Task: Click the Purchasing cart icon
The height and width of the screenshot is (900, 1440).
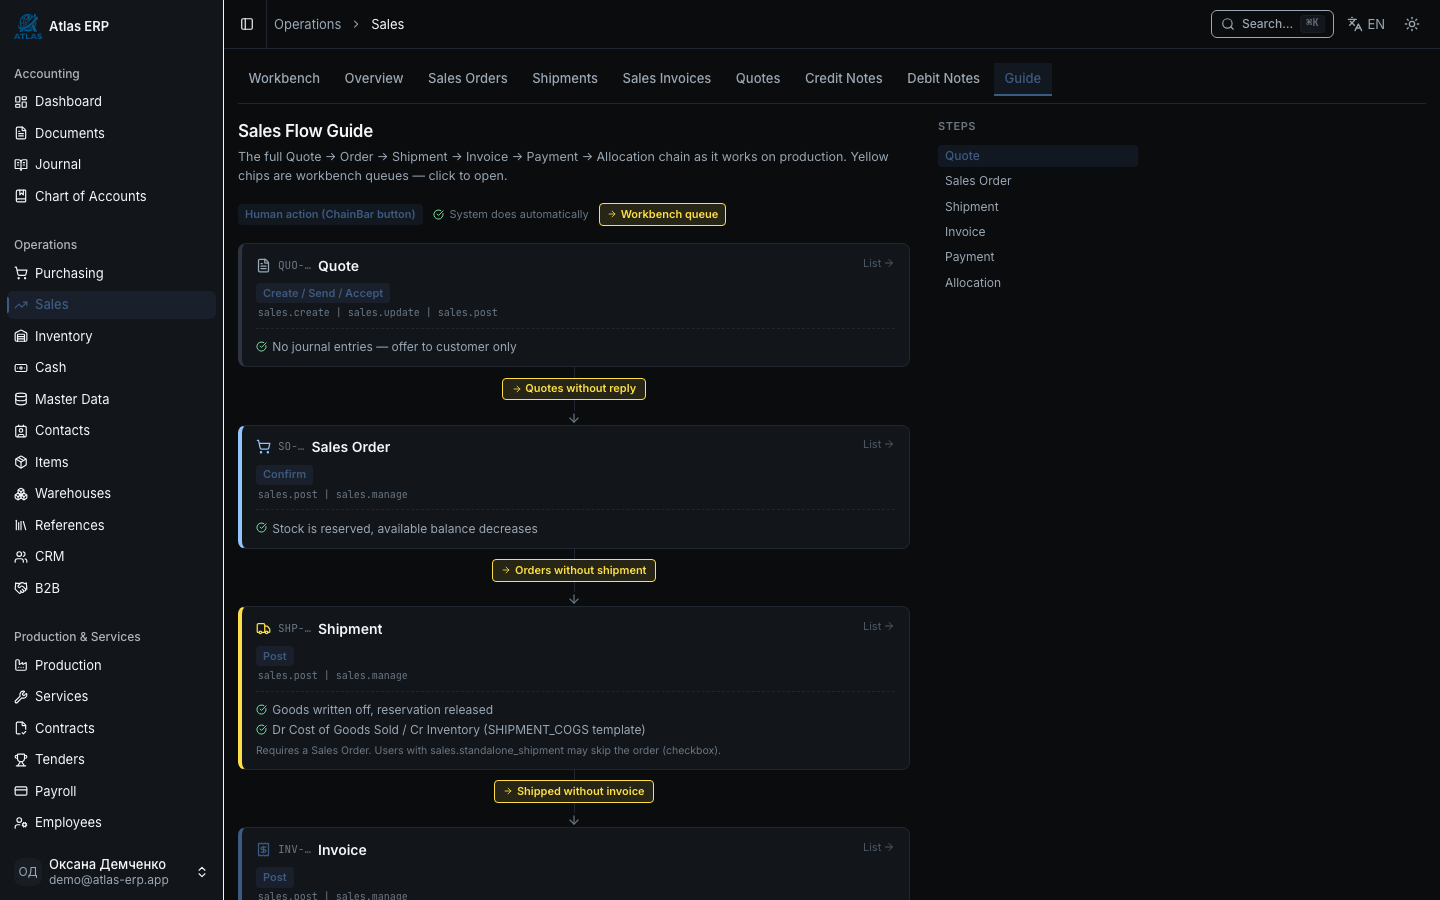Action: point(21,273)
